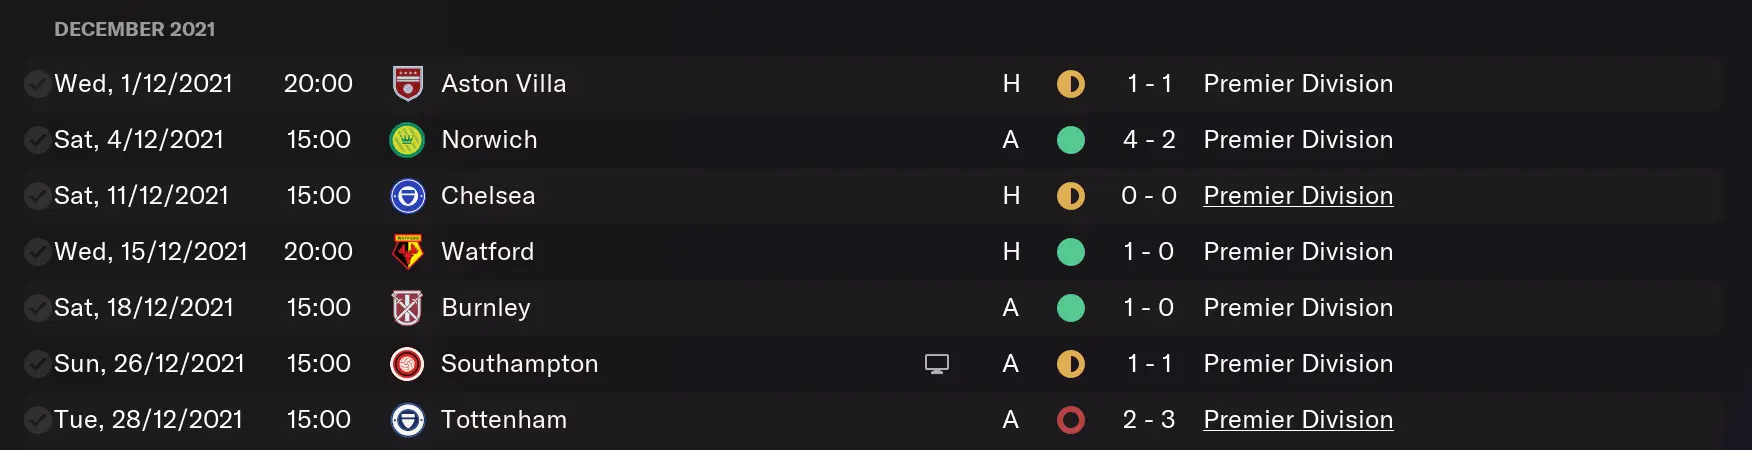Select the Chelsea club badge icon

pos(407,196)
